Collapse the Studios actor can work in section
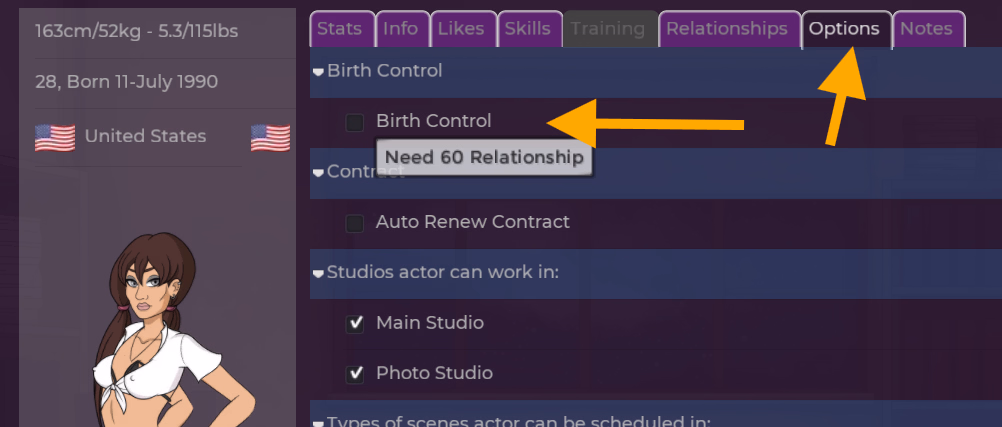The height and width of the screenshot is (427, 1002). point(319,273)
